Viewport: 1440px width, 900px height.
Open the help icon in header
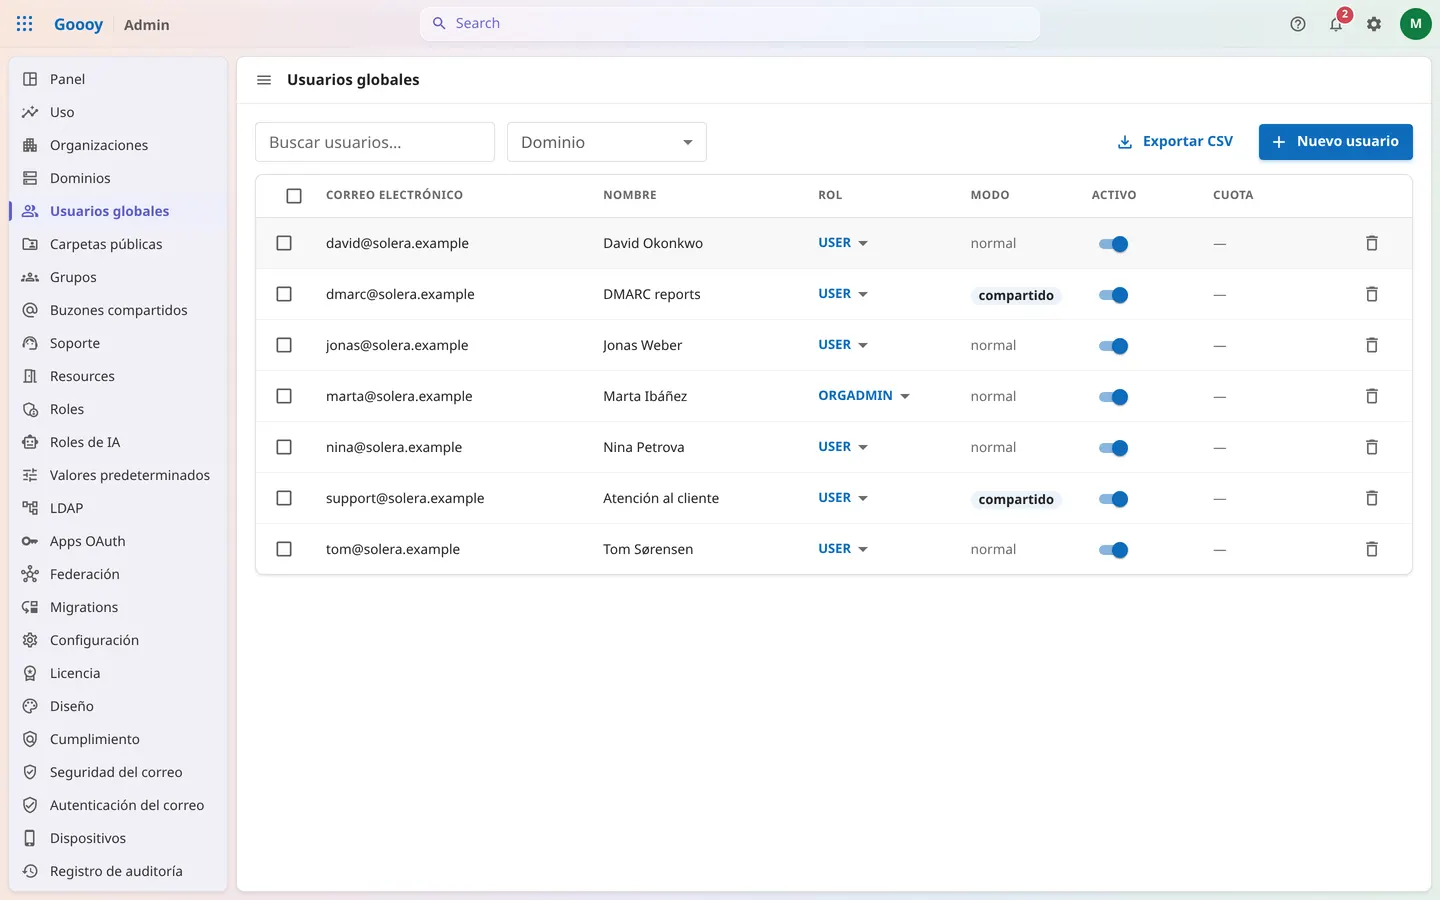click(1298, 24)
